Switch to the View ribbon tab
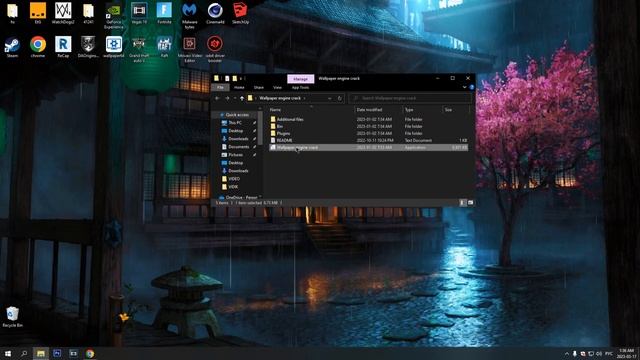 (x=278, y=87)
